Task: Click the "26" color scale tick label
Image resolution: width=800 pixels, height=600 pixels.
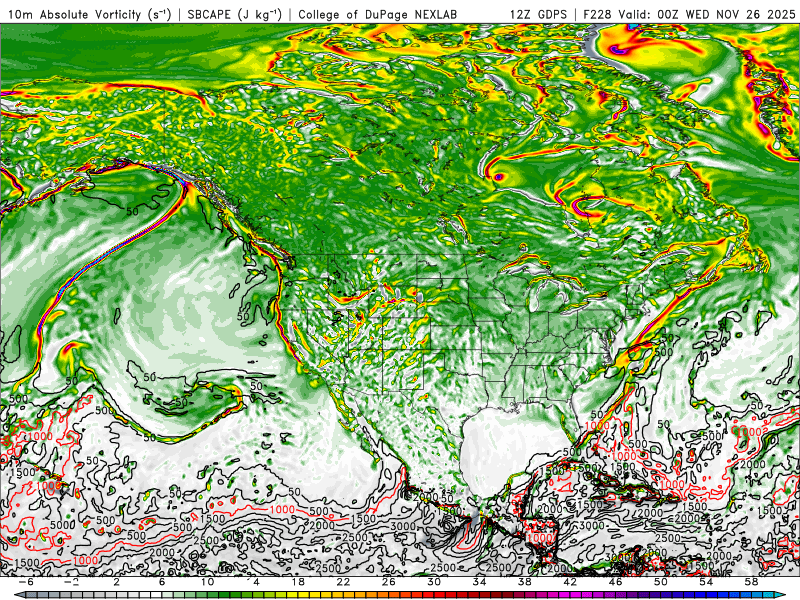Action: point(388,582)
